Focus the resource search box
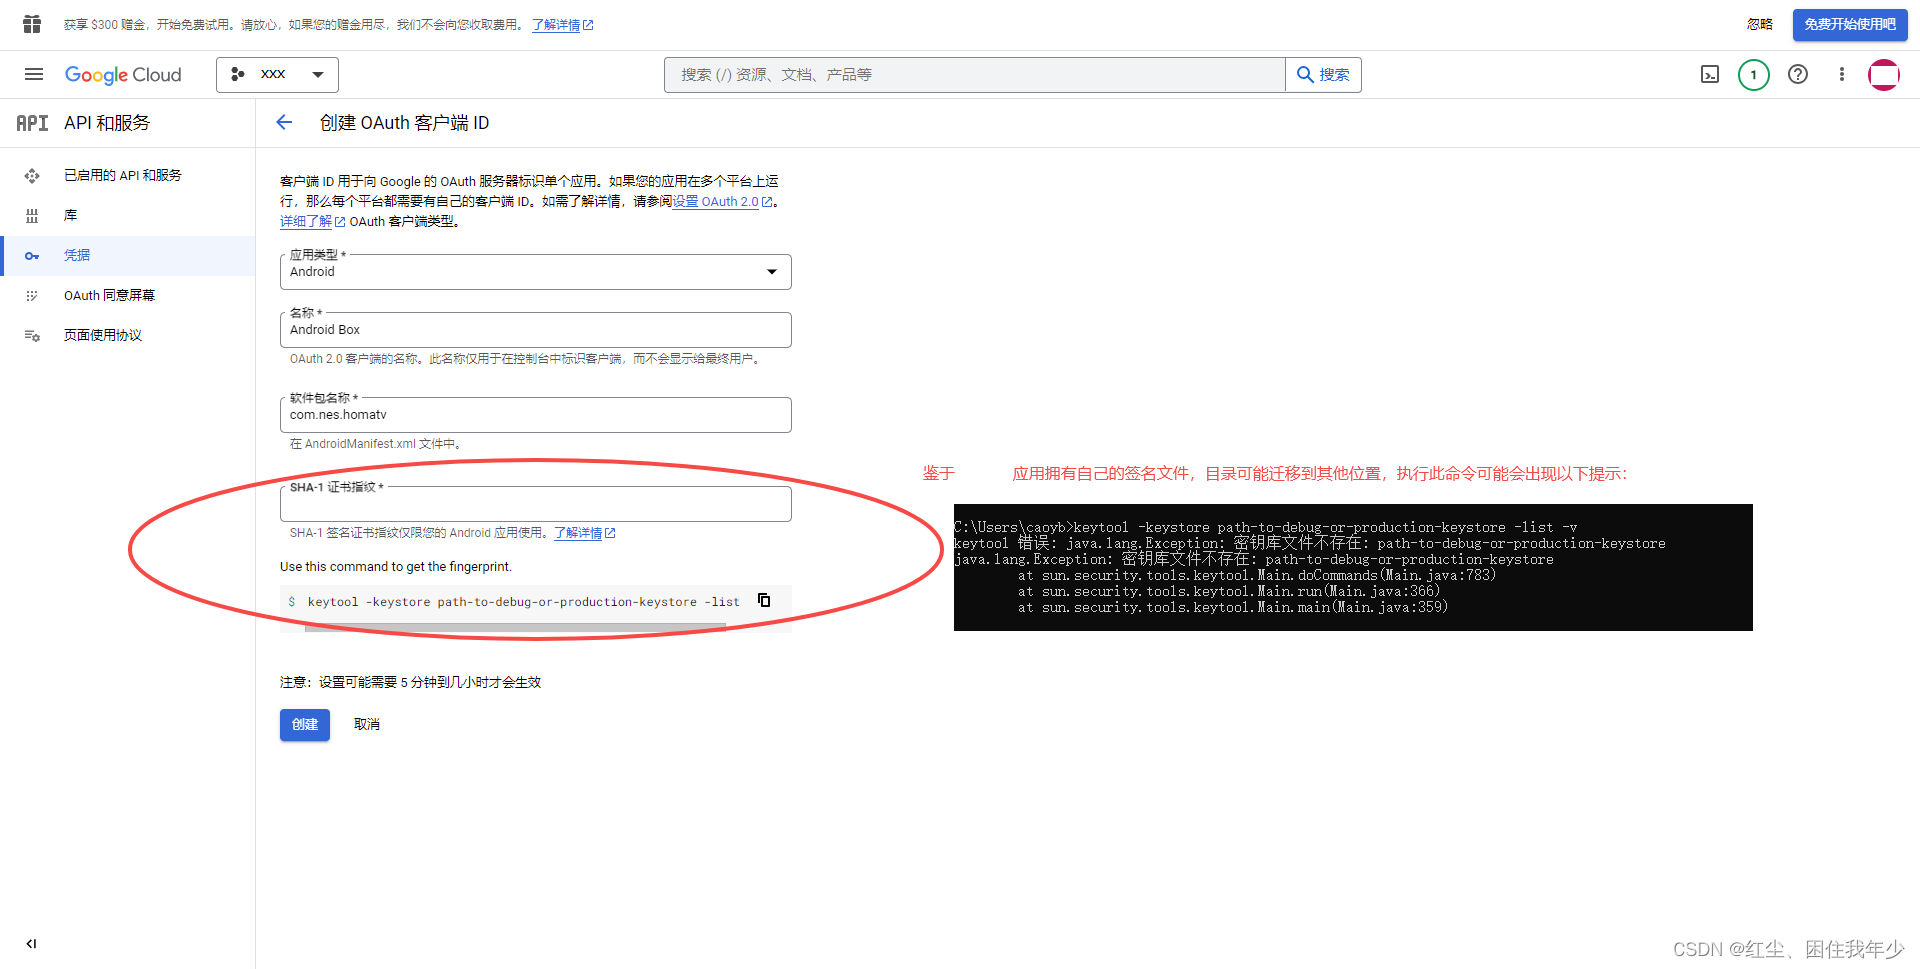The image size is (1920, 969). pos(975,75)
